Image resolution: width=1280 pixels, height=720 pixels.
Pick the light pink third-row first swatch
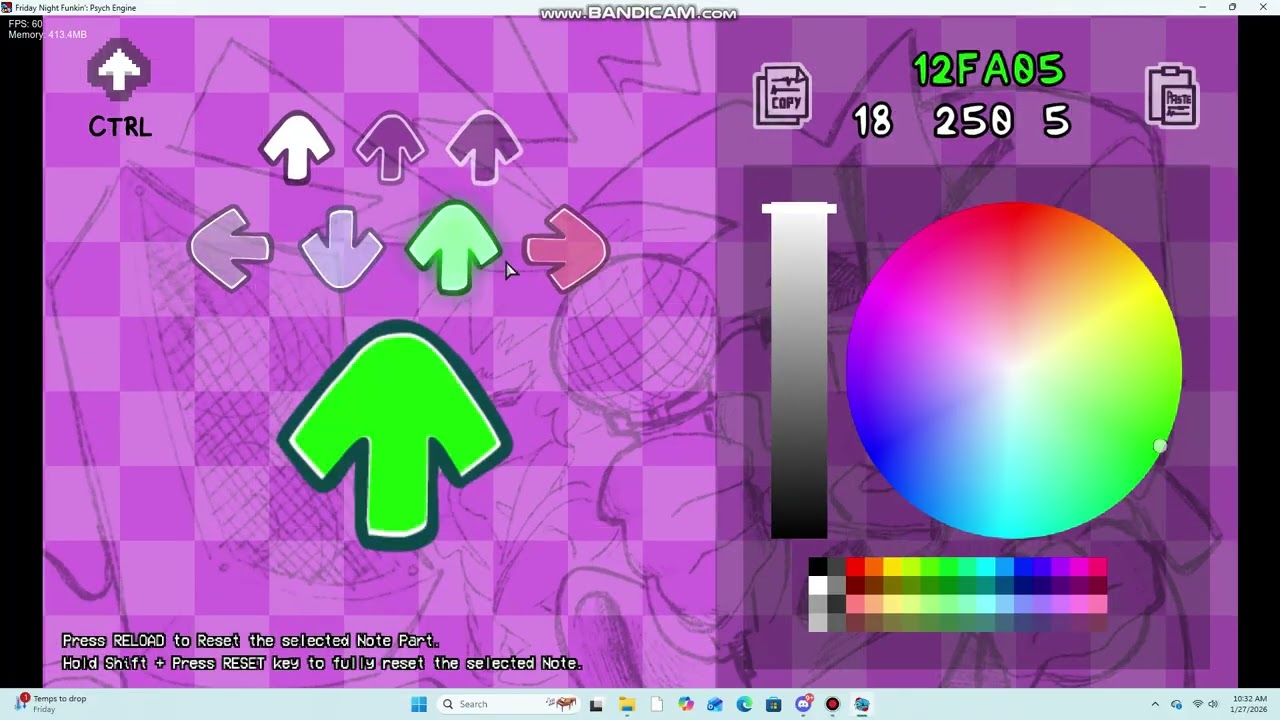tap(855, 604)
